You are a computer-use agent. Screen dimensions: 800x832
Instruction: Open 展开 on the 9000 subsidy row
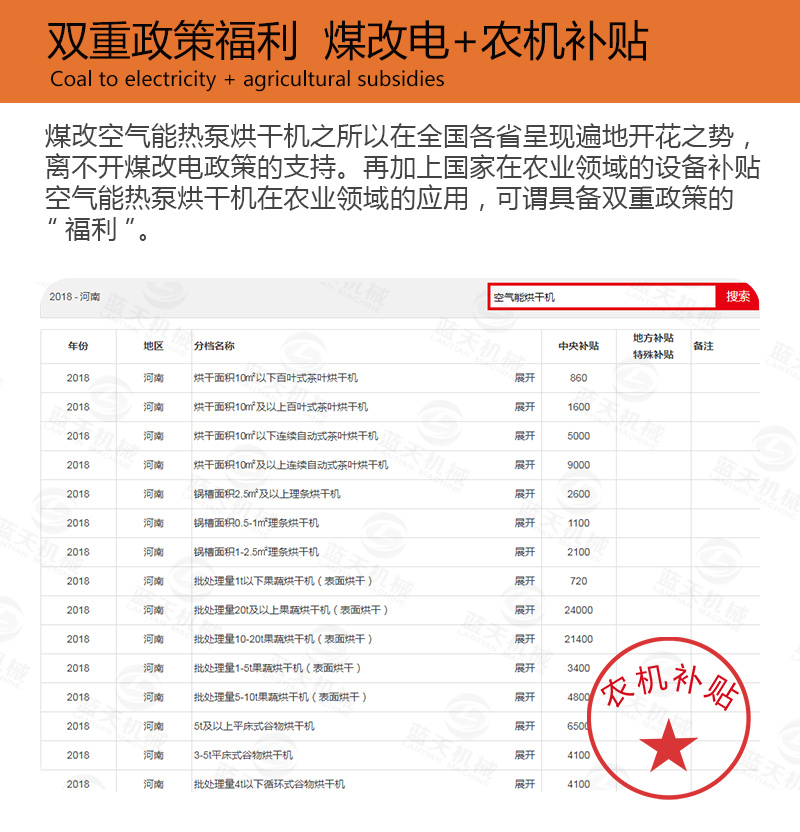524,465
